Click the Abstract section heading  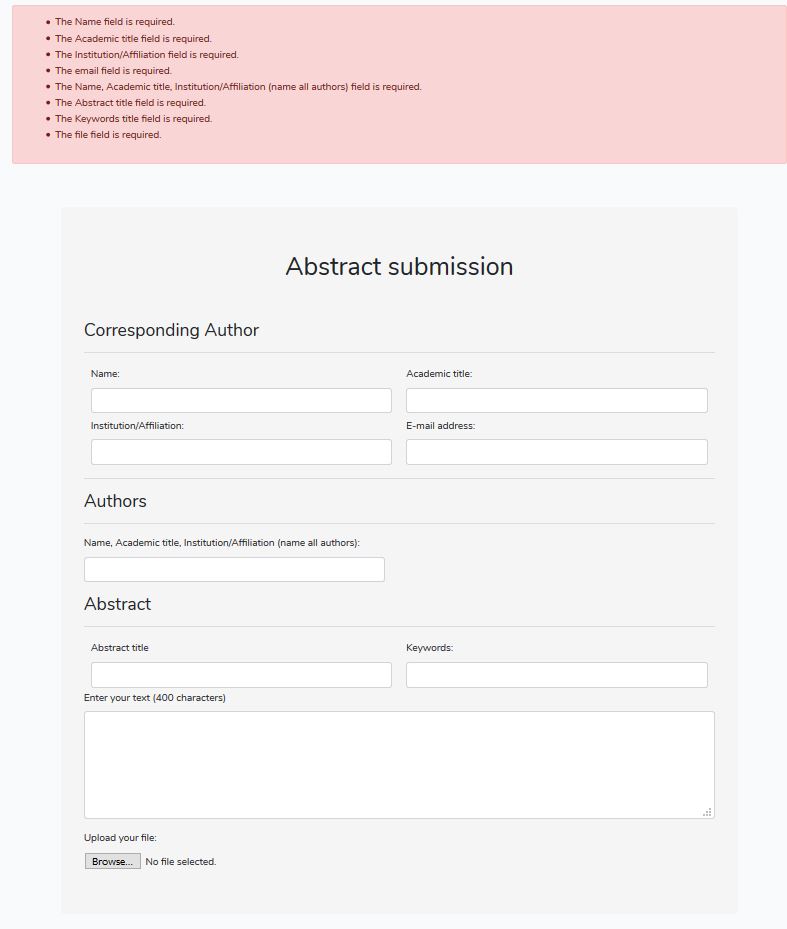click(x=118, y=604)
